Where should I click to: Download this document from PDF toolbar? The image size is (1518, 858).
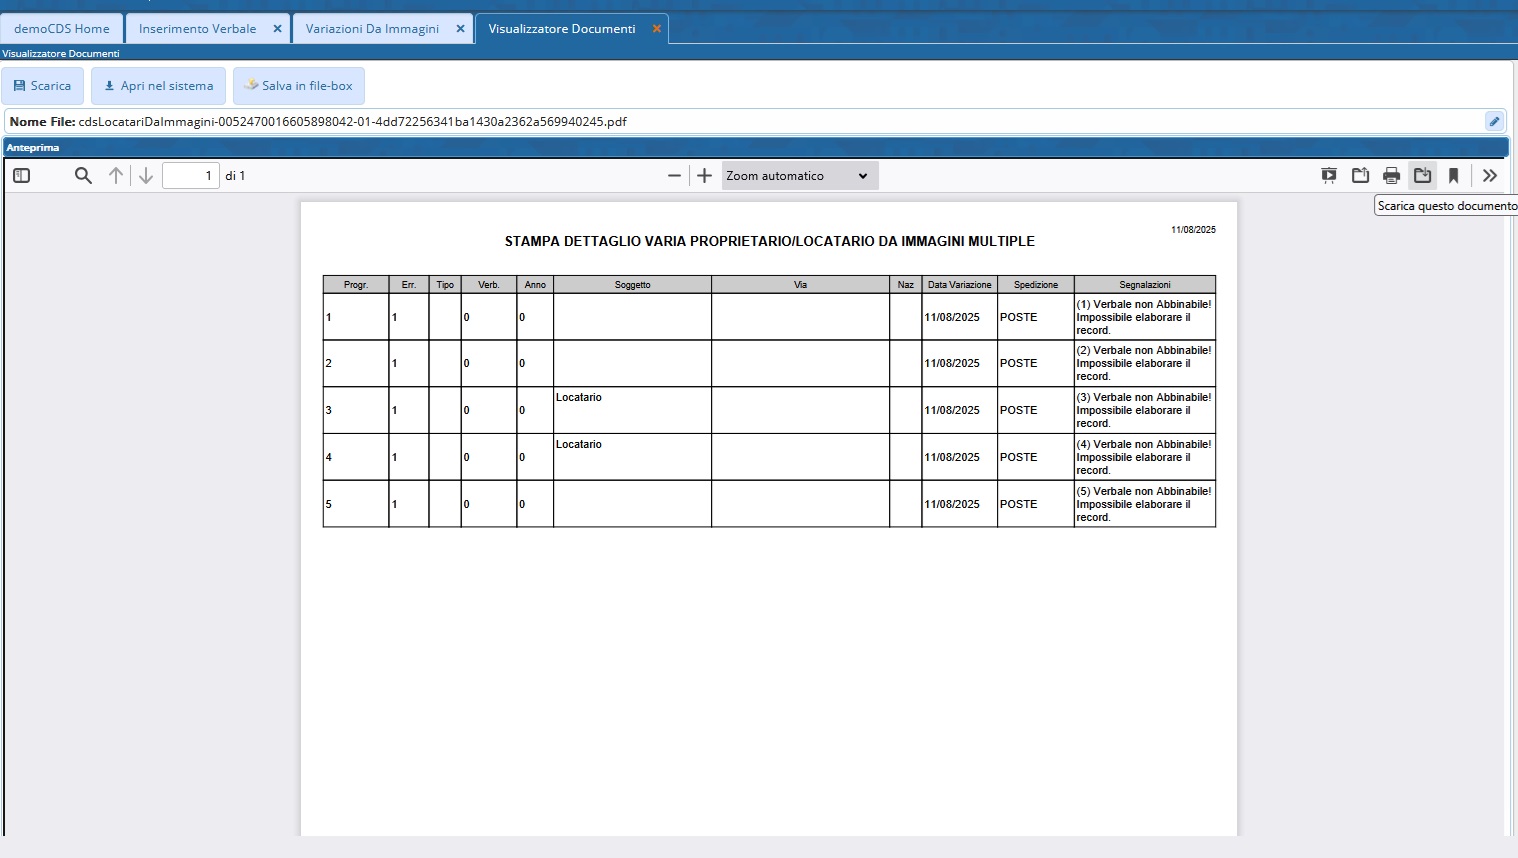click(x=1422, y=176)
